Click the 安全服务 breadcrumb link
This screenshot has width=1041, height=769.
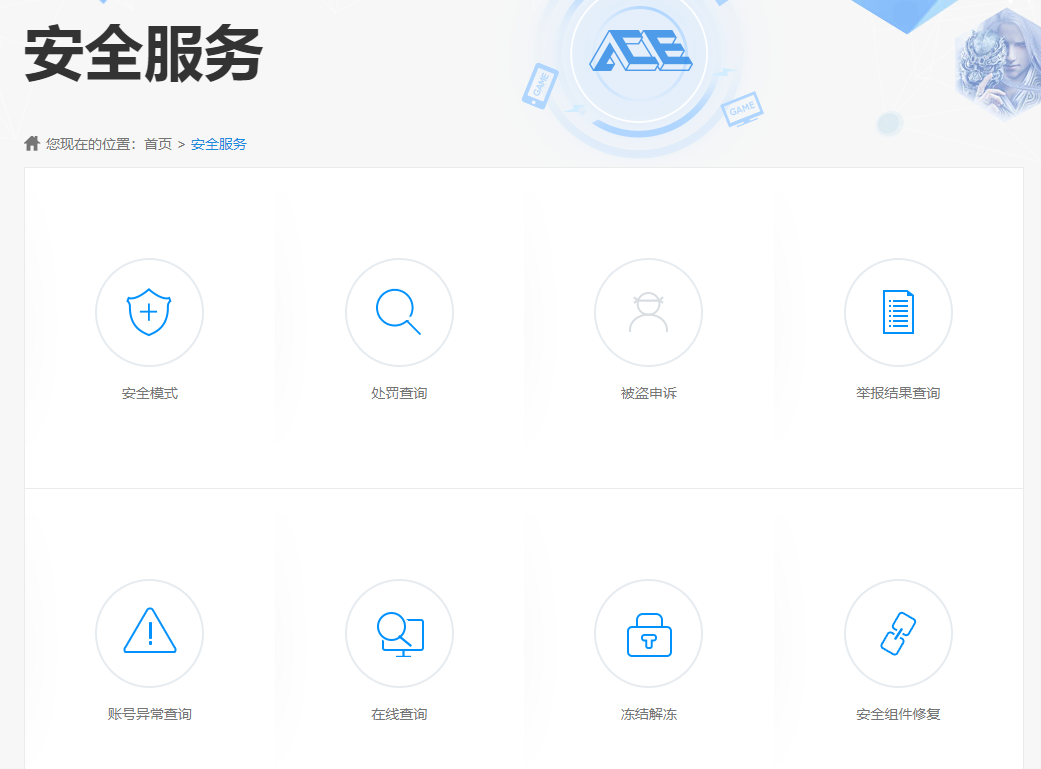tap(218, 144)
